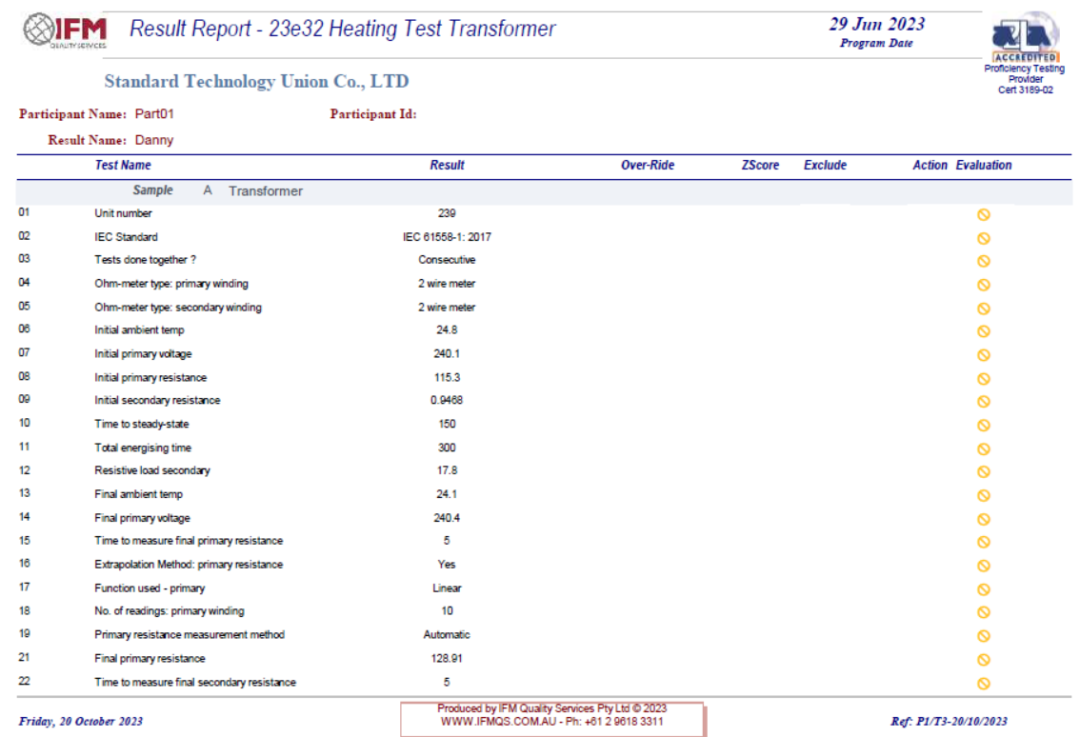
Task: Click the Final primary voltage value 240.4
Action: pyautogui.click(x=447, y=518)
